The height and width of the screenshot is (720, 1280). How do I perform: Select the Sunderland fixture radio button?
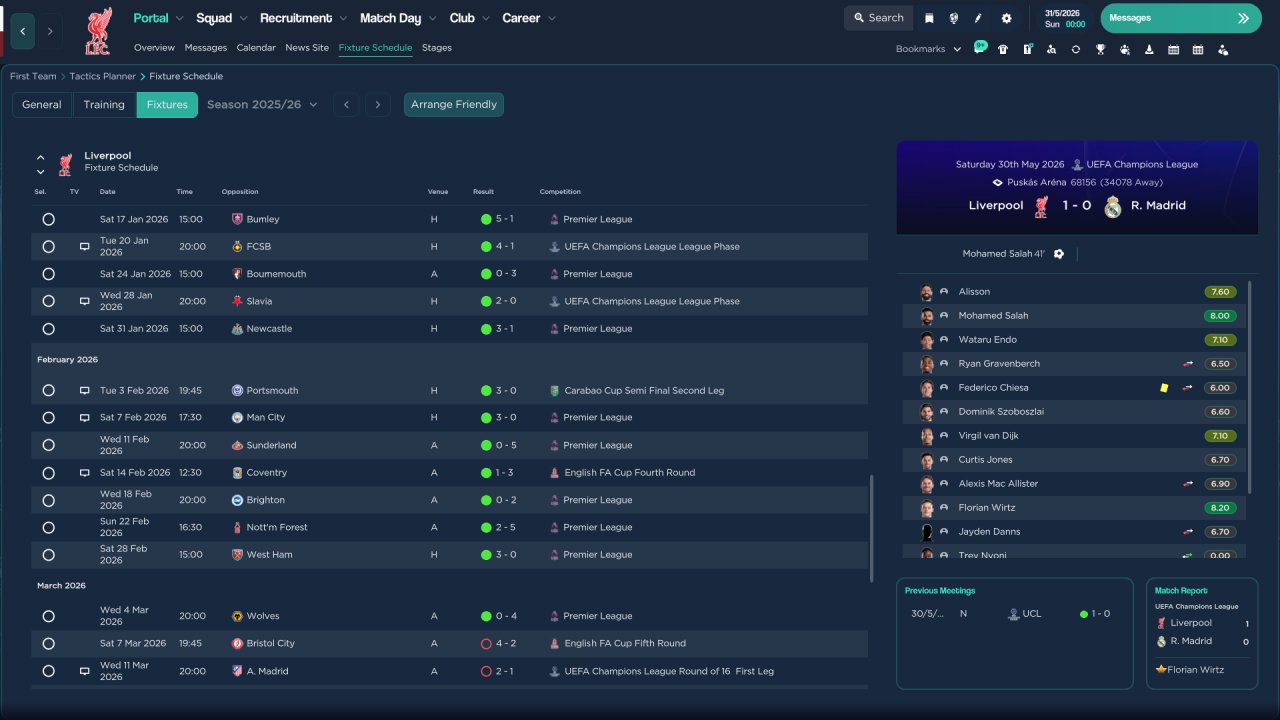pyautogui.click(x=48, y=445)
